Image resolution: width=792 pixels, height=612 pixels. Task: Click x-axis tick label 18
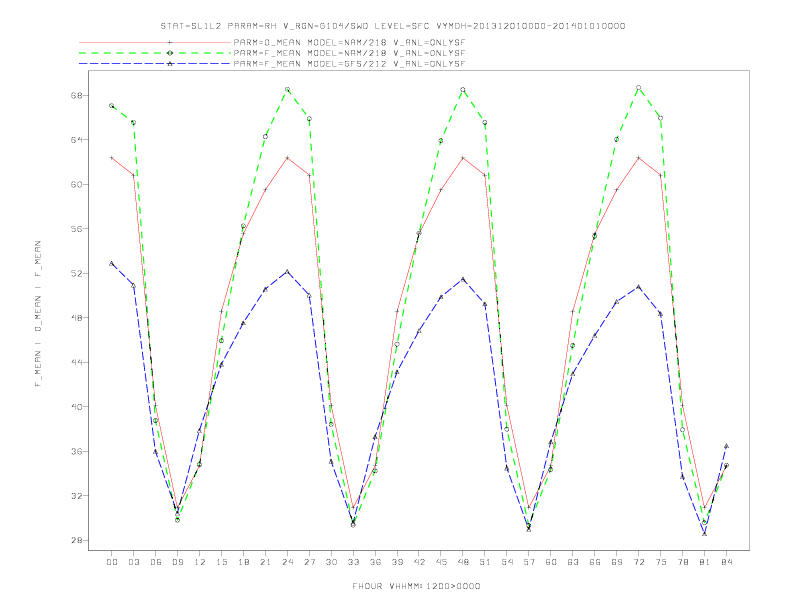point(243,562)
